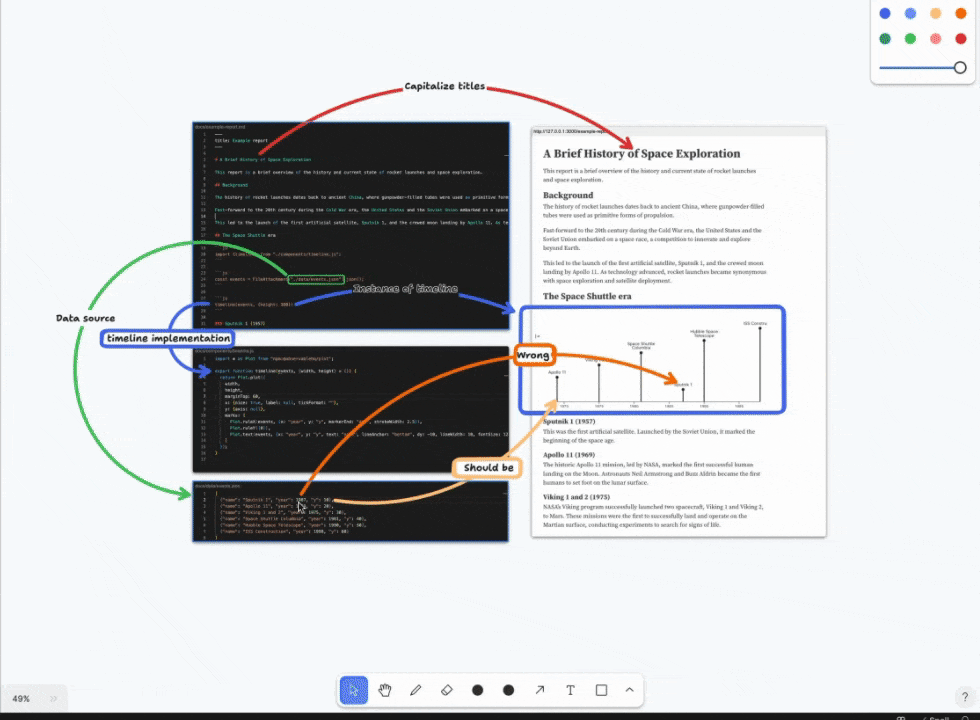
Task: Click the 'Apollo 11 (1969)' heading
Action: click(x=569, y=455)
